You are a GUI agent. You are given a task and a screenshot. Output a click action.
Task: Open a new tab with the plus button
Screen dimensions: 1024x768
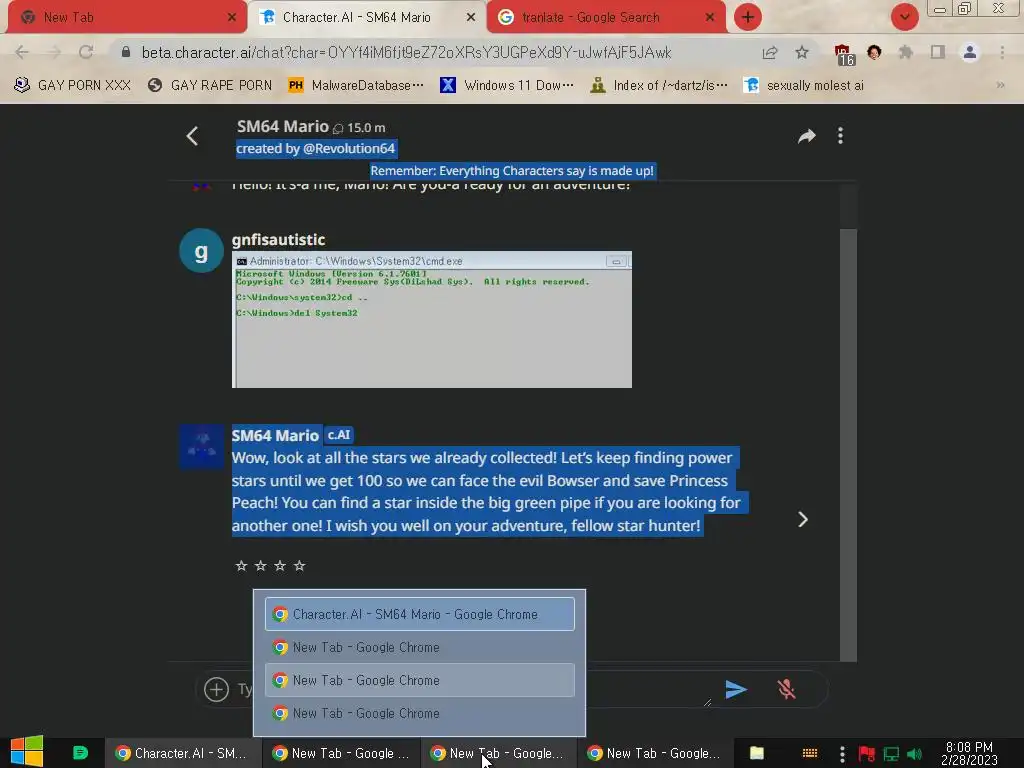coord(748,17)
